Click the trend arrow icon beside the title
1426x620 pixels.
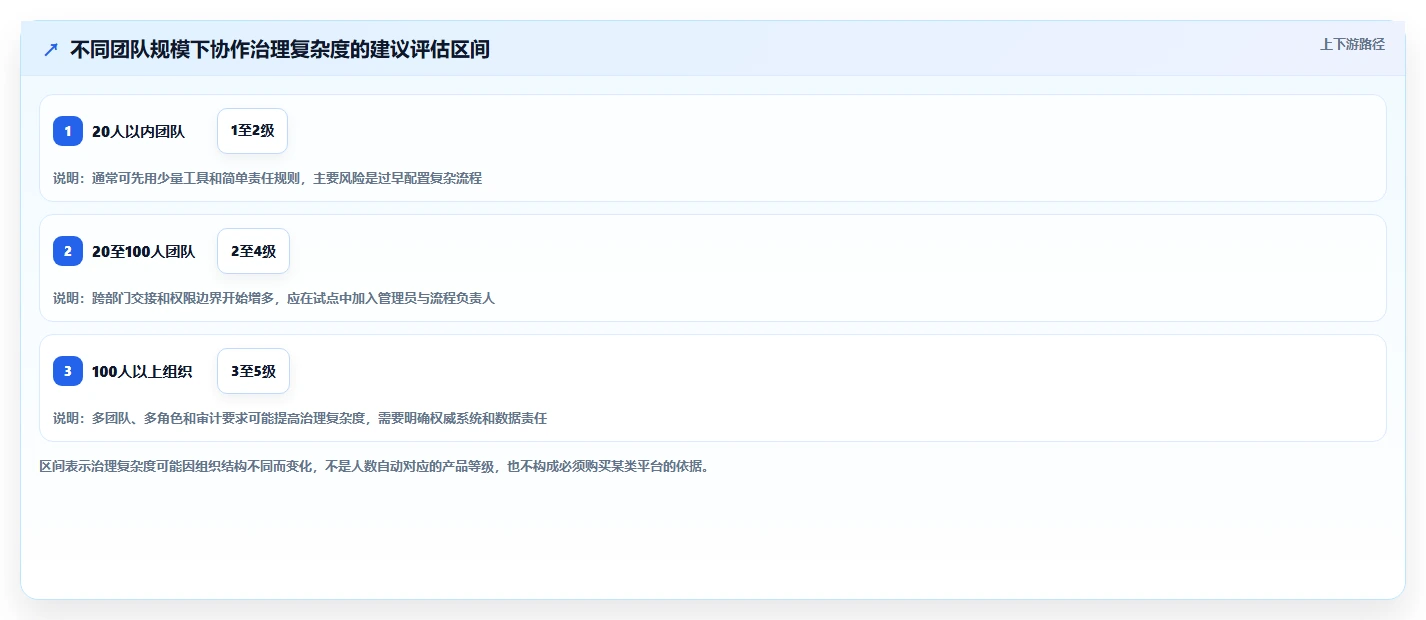click(51, 49)
